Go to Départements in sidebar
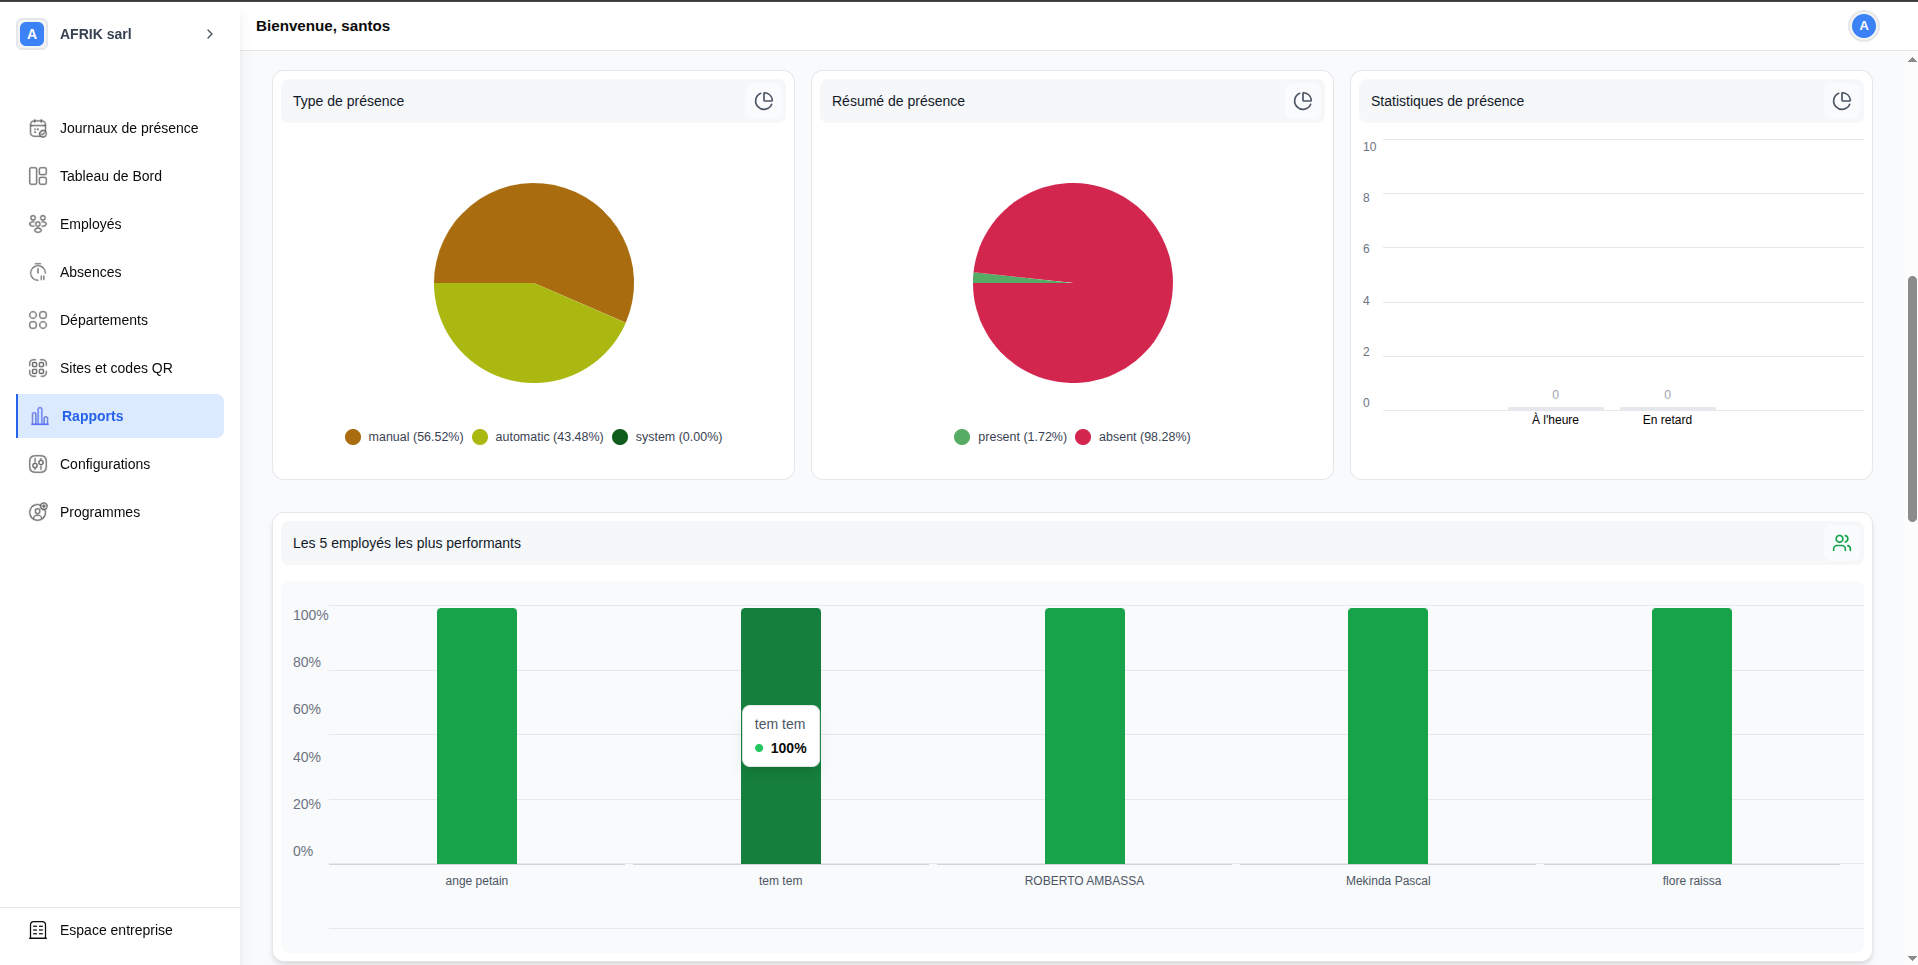The width and height of the screenshot is (1918, 965). click(x=103, y=320)
